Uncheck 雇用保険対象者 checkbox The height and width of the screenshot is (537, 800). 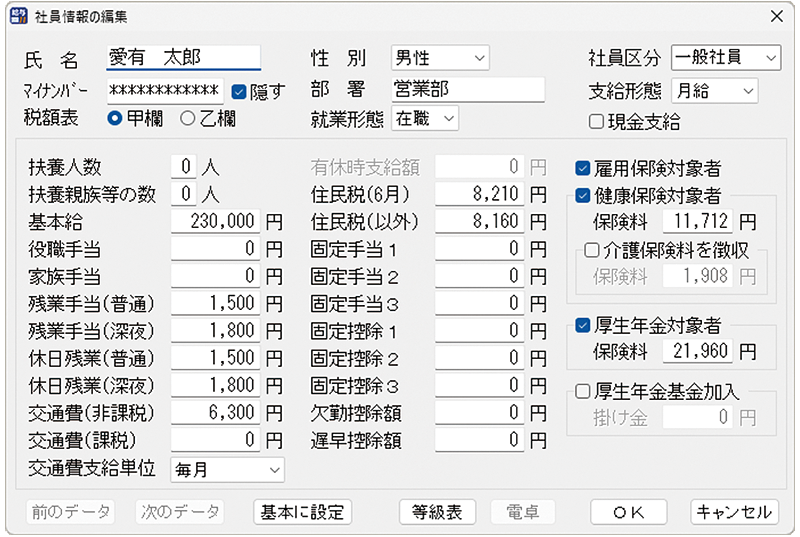pos(582,168)
